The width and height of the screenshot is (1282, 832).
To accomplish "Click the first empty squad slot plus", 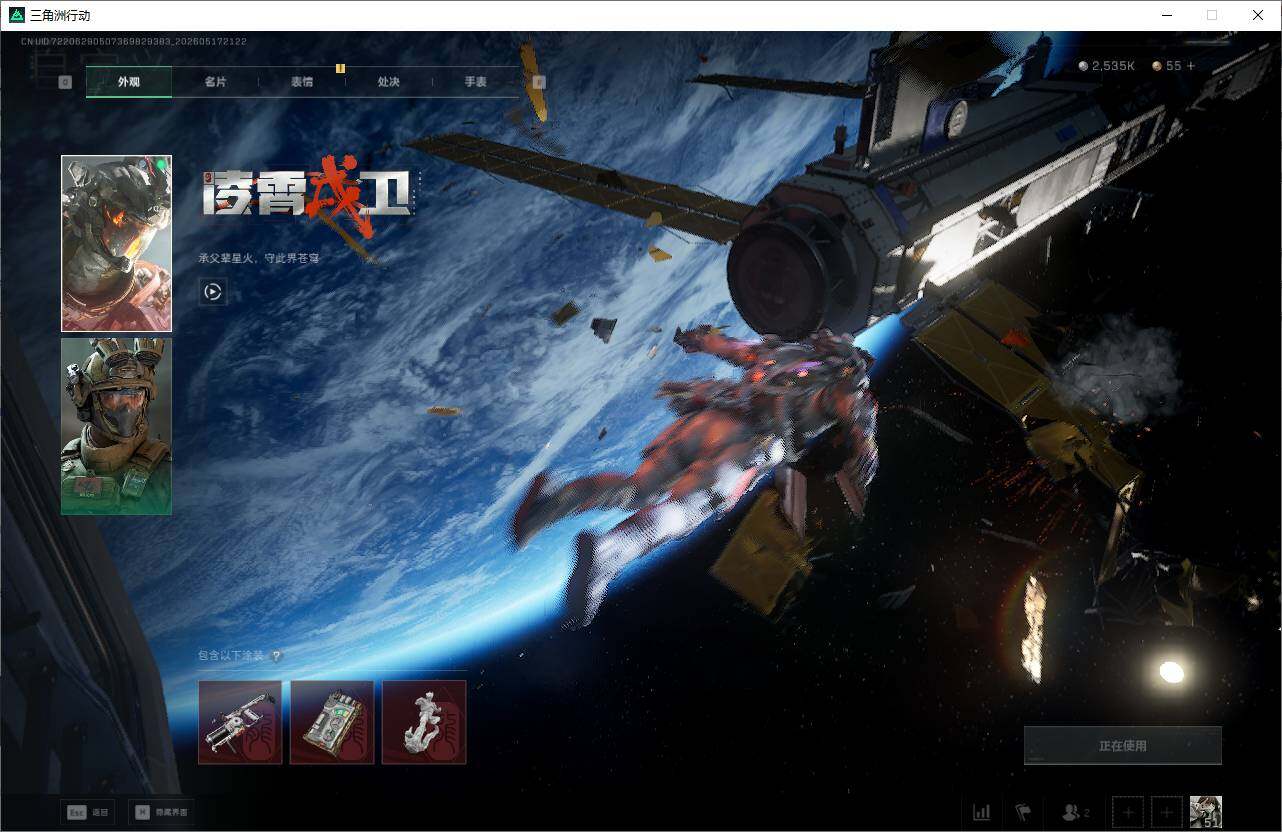I will [1128, 812].
